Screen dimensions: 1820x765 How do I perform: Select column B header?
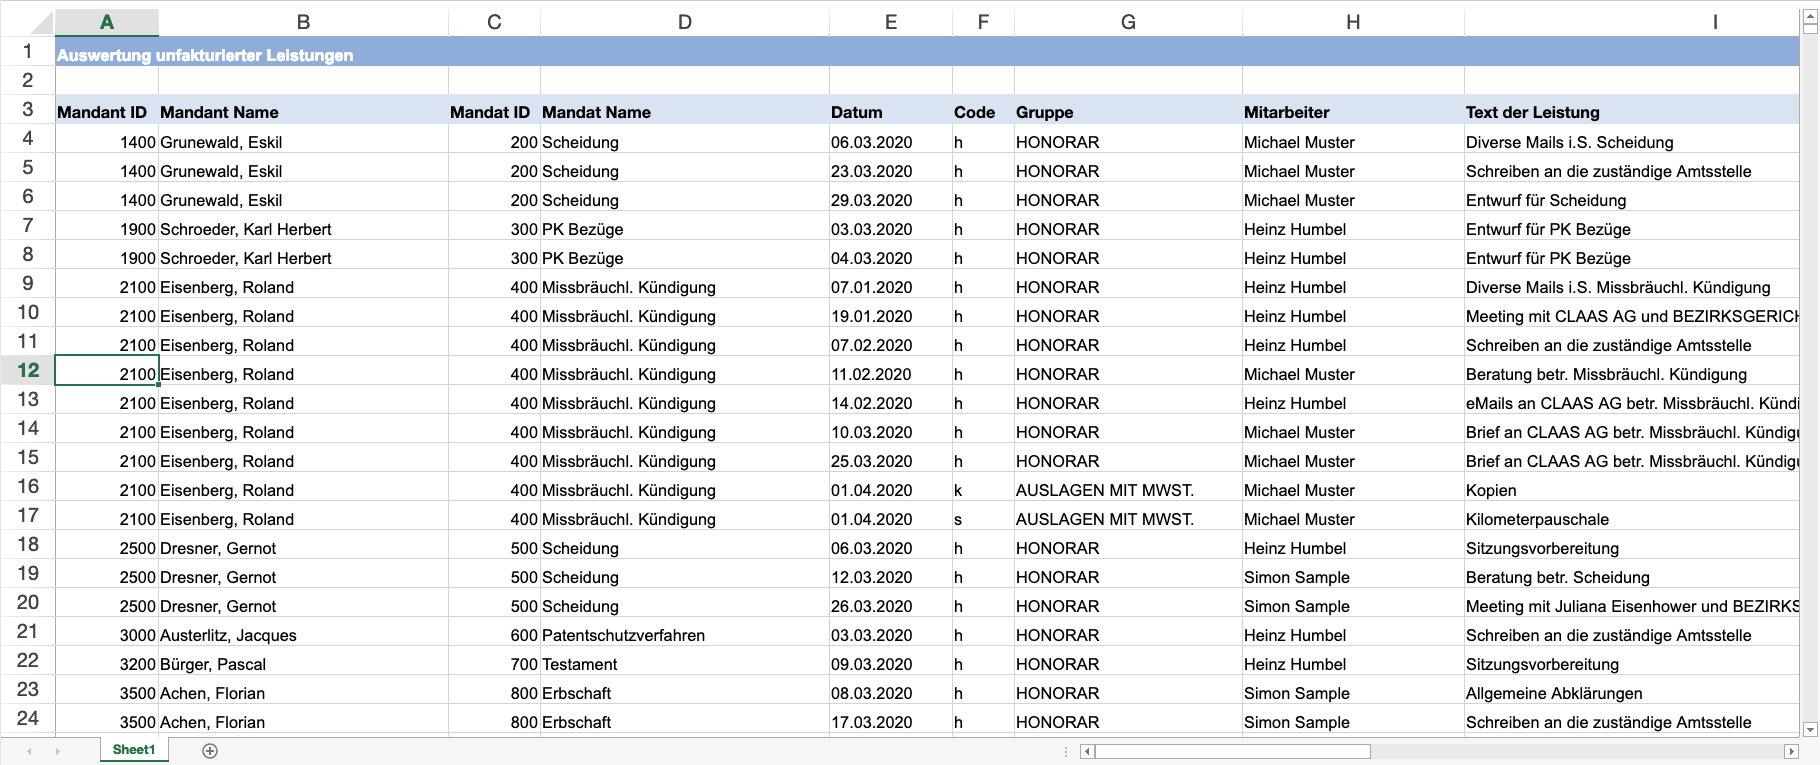303,22
